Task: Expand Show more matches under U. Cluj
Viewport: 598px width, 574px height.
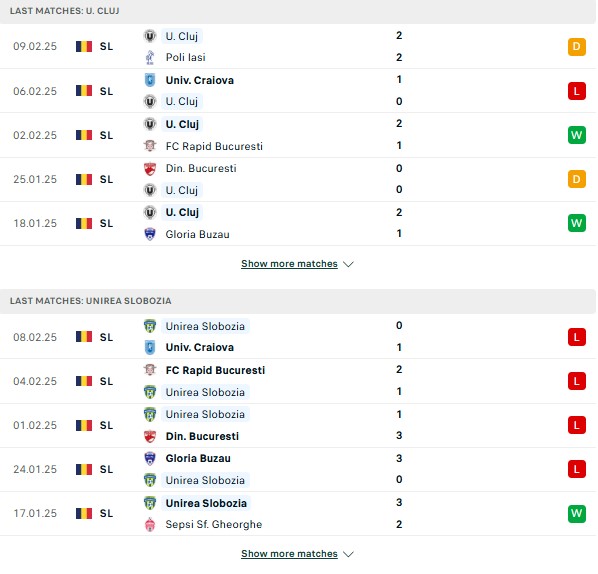Action: [x=289, y=264]
